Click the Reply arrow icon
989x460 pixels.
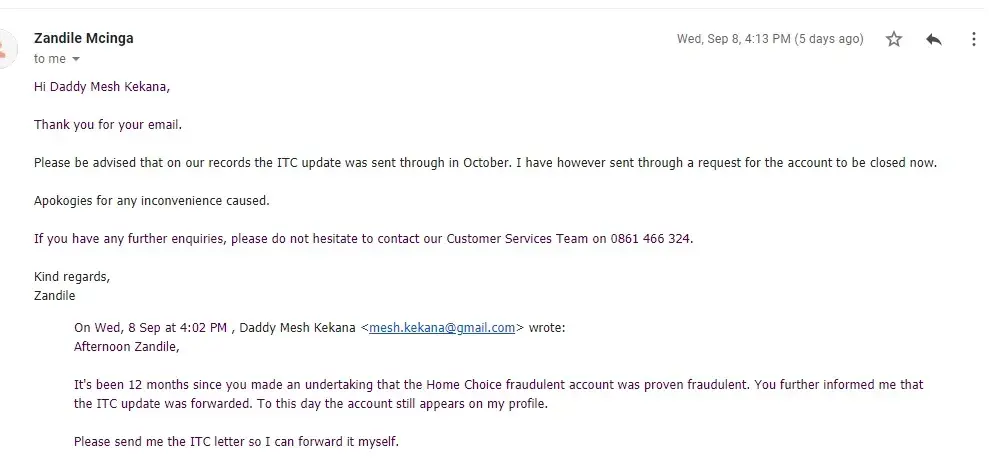pos(934,39)
